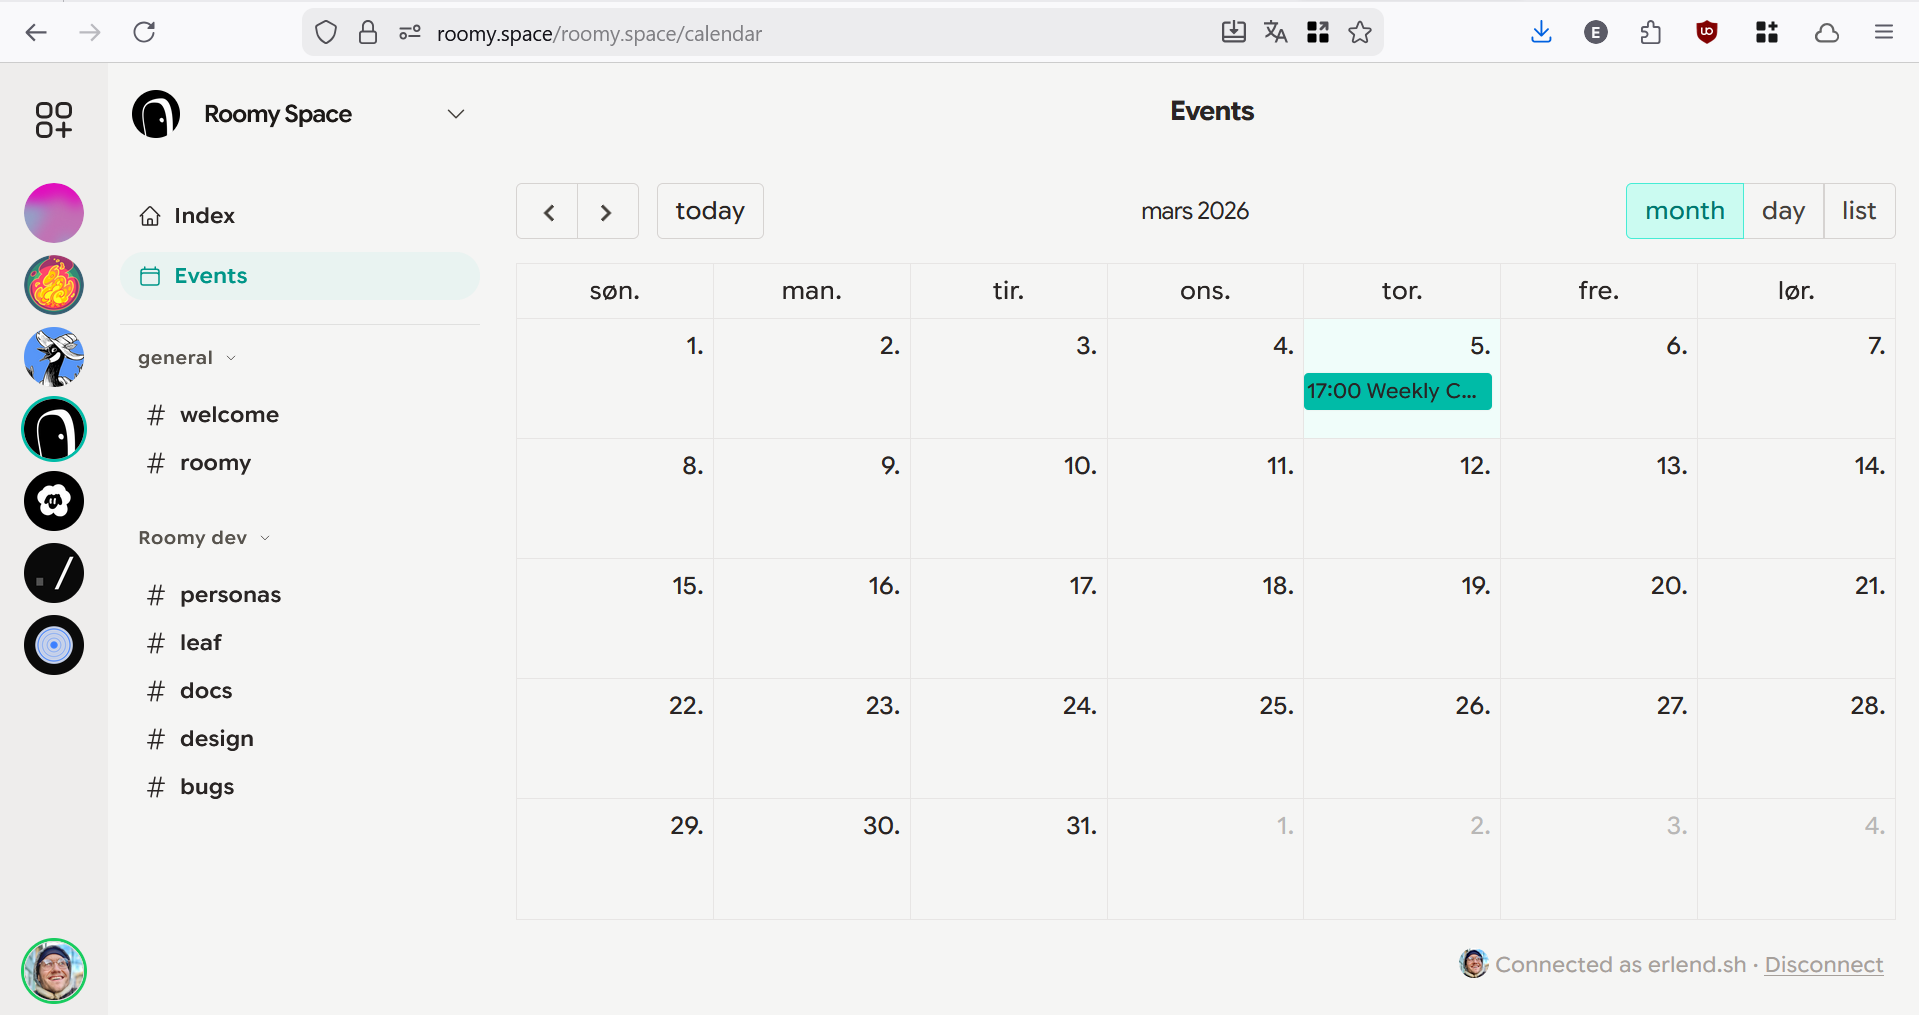Switch calendar to day view
Screen dimensions: 1919x1015
1783,211
